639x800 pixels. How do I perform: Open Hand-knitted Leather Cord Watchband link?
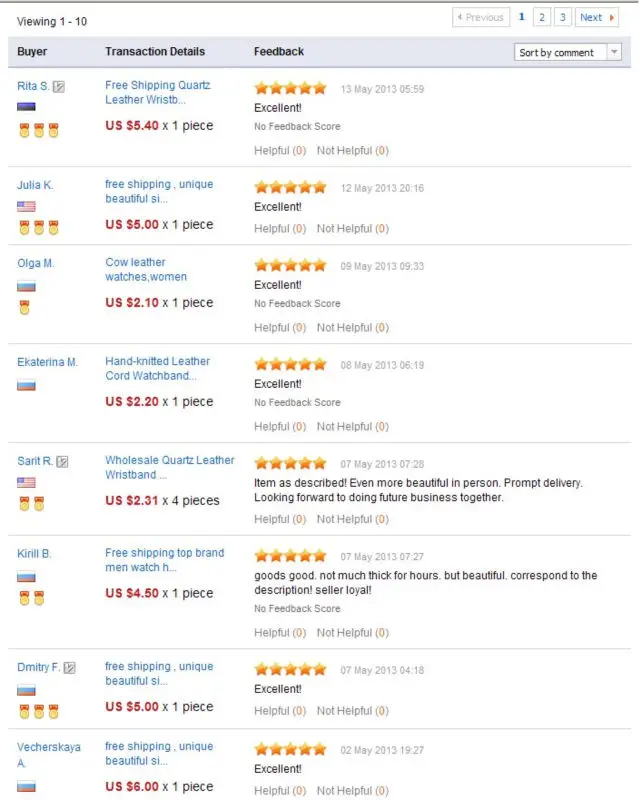(x=157, y=368)
